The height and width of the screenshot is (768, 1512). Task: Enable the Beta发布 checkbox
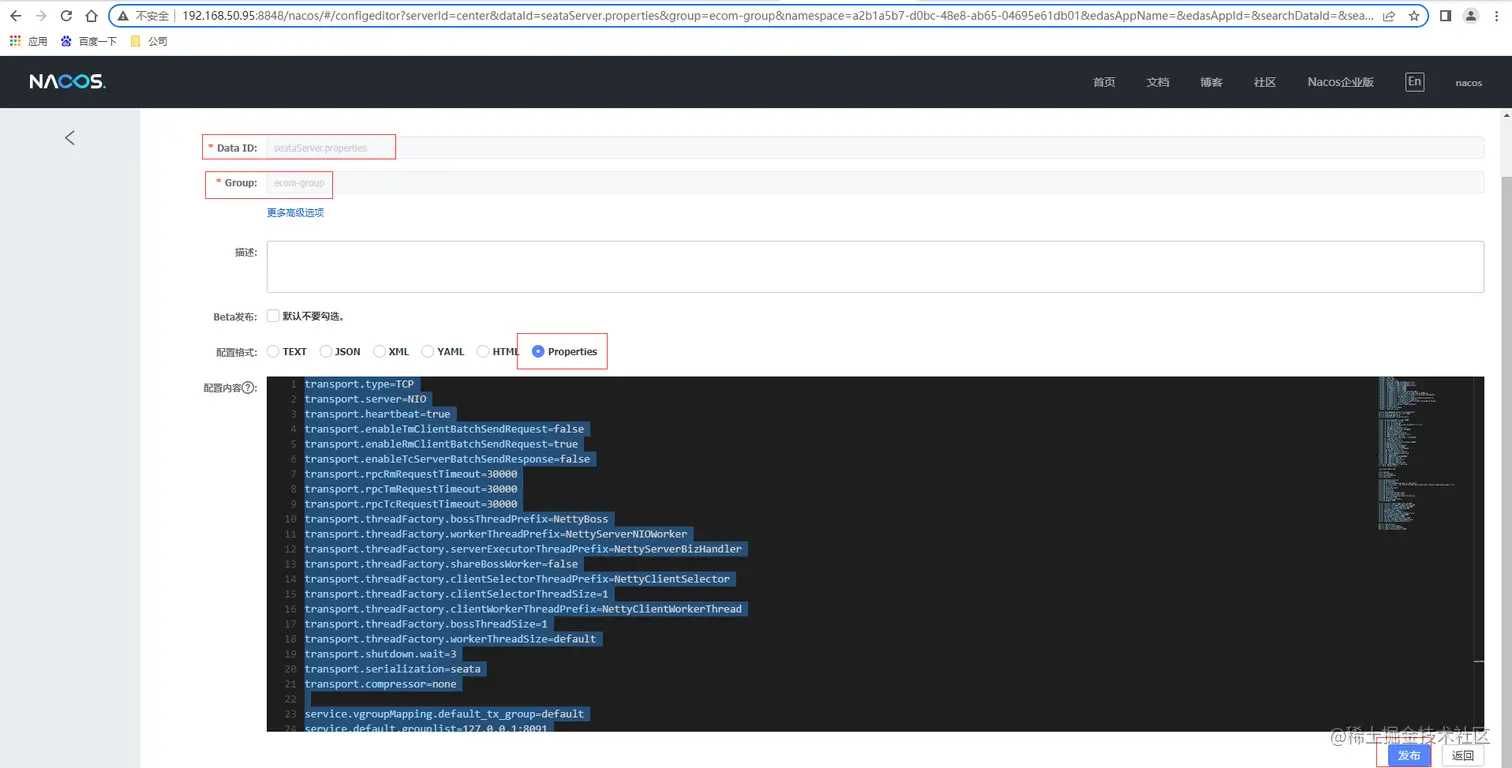tap(273, 315)
